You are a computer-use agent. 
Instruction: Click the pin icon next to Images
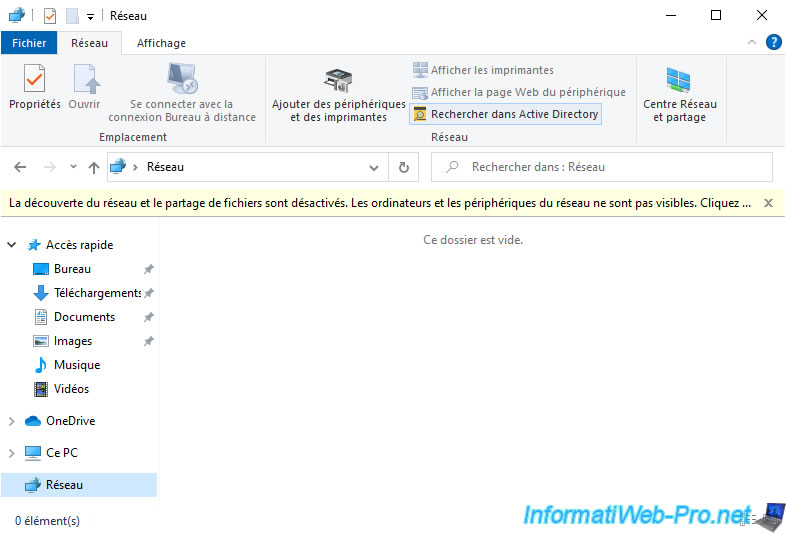pyautogui.click(x=148, y=341)
